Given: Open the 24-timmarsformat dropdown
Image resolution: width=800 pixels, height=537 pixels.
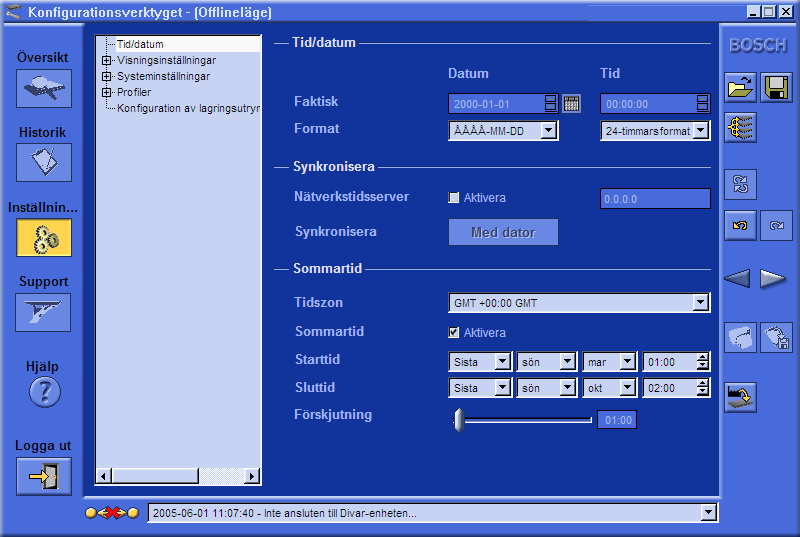Looking at the screenshot, I should [701, 131].
